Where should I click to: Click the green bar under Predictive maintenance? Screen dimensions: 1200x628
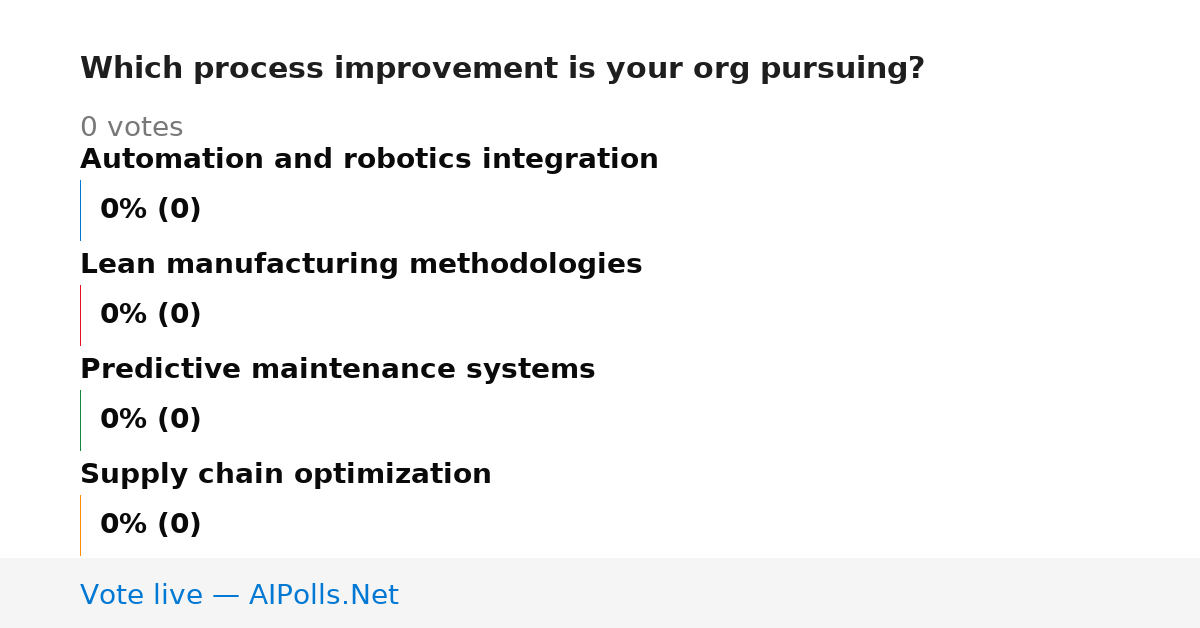[x=80, y=420]
